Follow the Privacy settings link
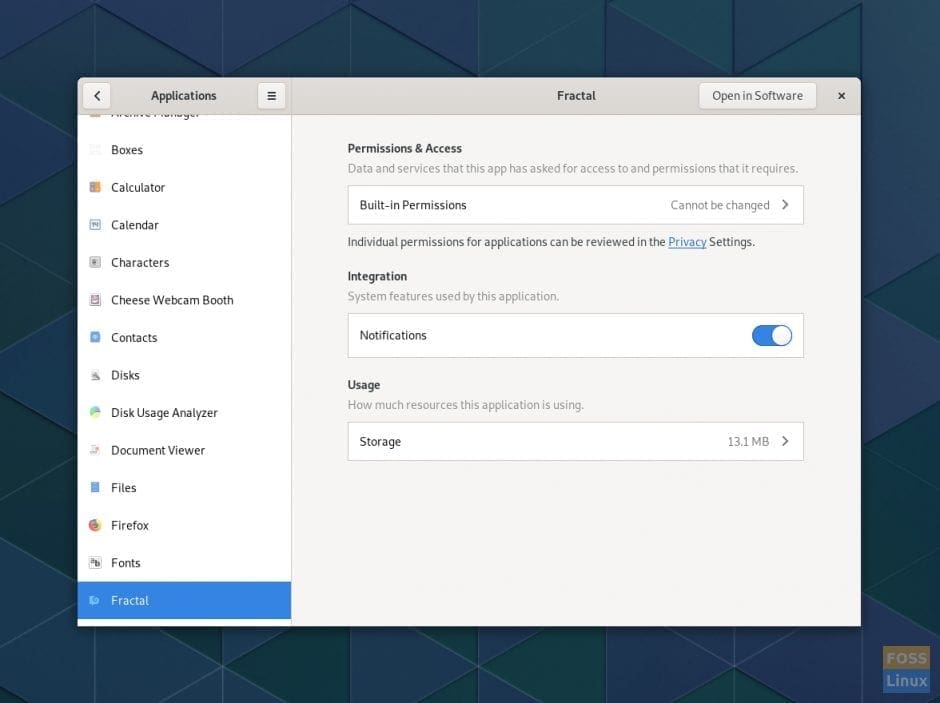 click(687, 242)
